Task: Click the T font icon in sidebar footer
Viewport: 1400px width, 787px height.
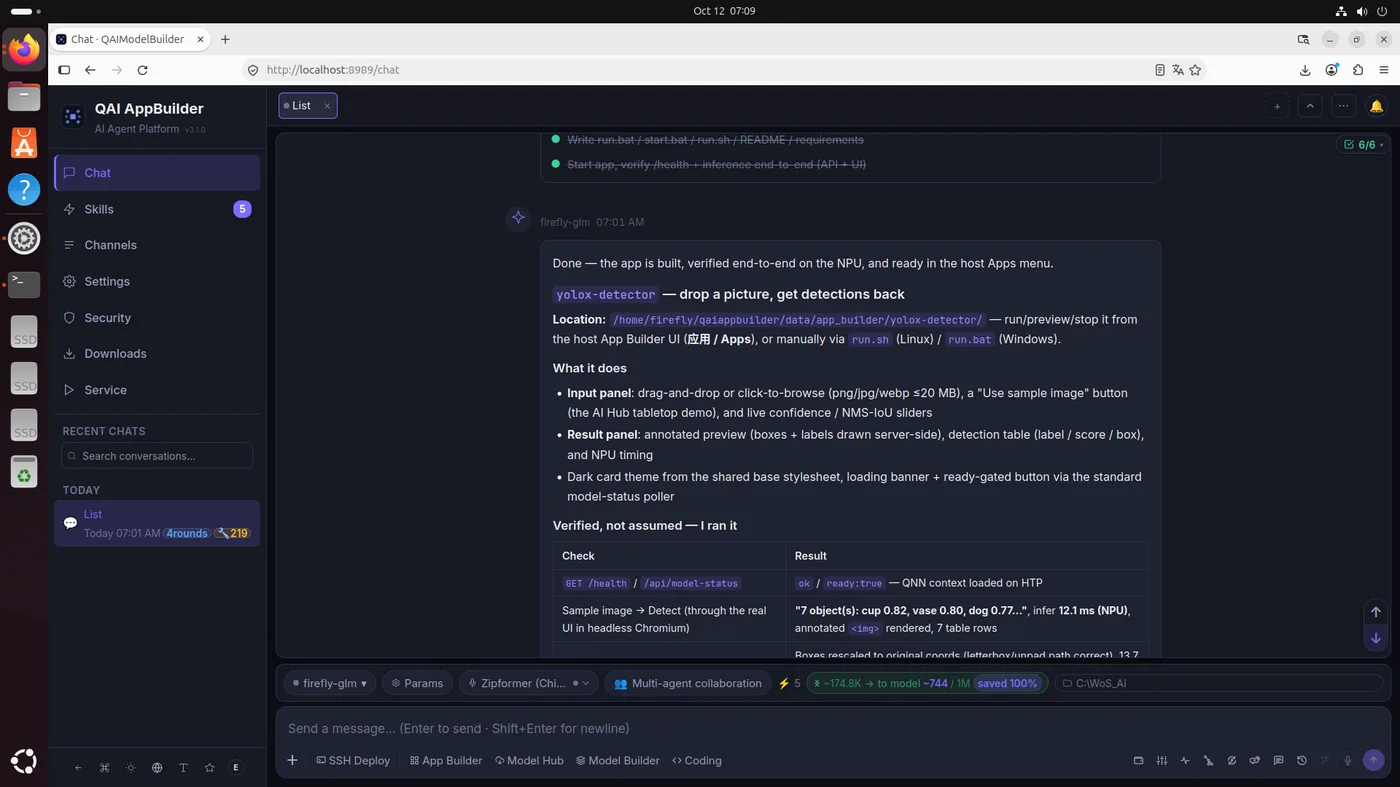Action: [183, 768]
